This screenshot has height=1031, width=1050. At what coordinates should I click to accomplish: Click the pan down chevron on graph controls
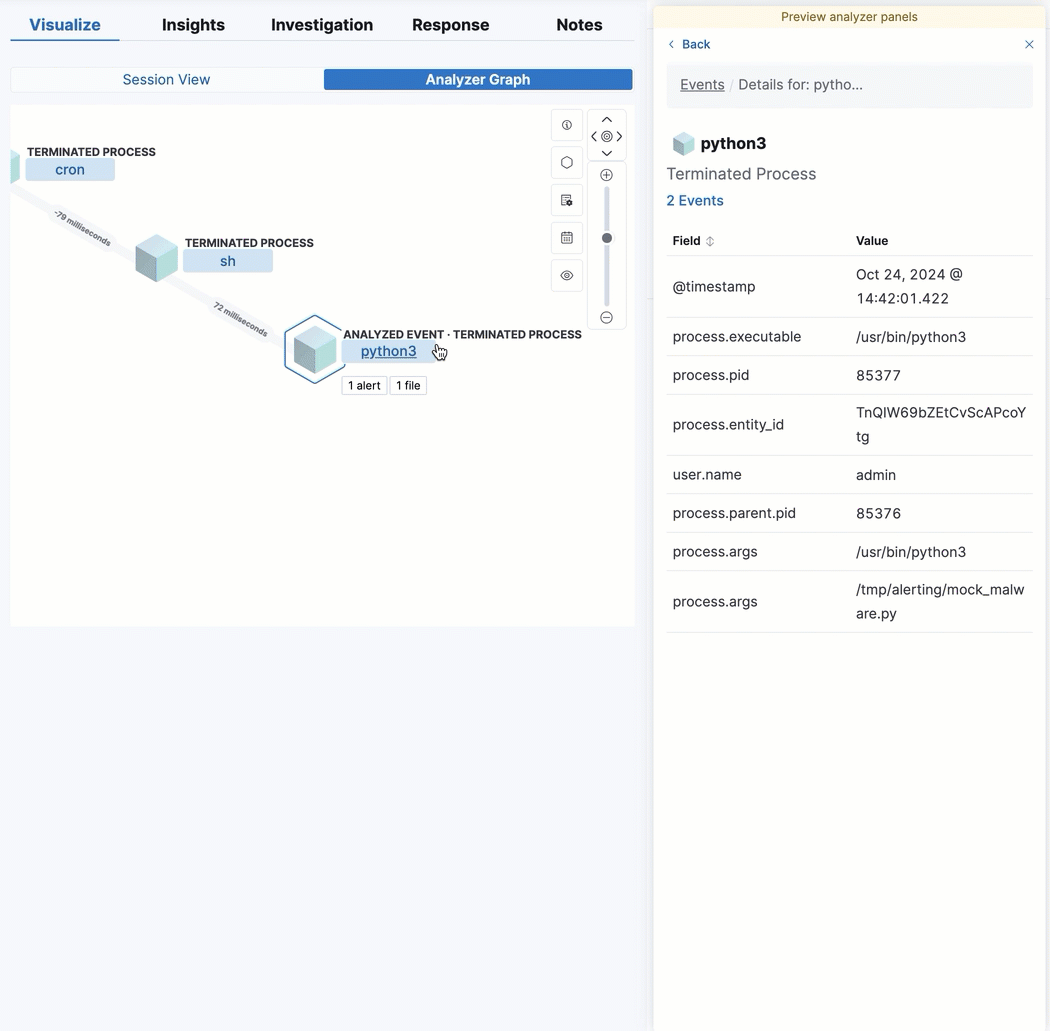[x=607, y=154]
